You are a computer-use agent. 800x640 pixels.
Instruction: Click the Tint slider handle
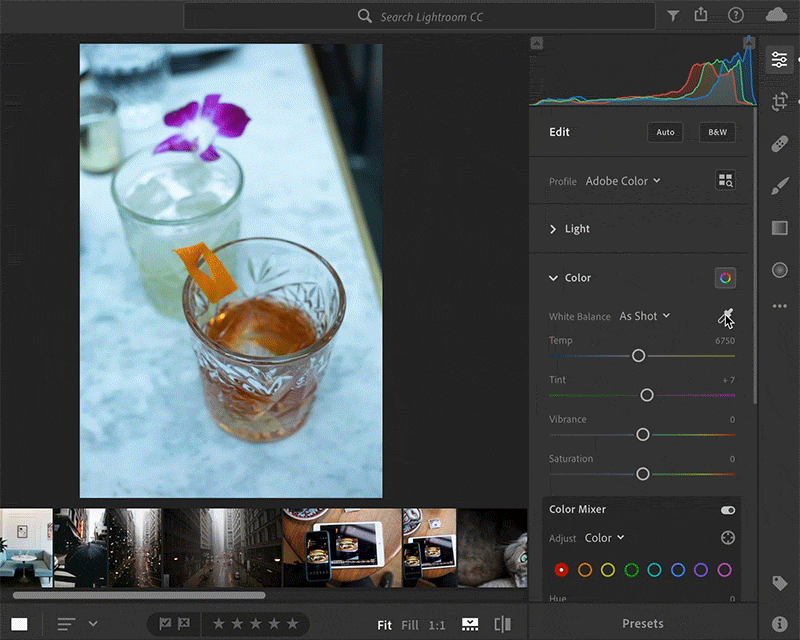click(646, 395)
